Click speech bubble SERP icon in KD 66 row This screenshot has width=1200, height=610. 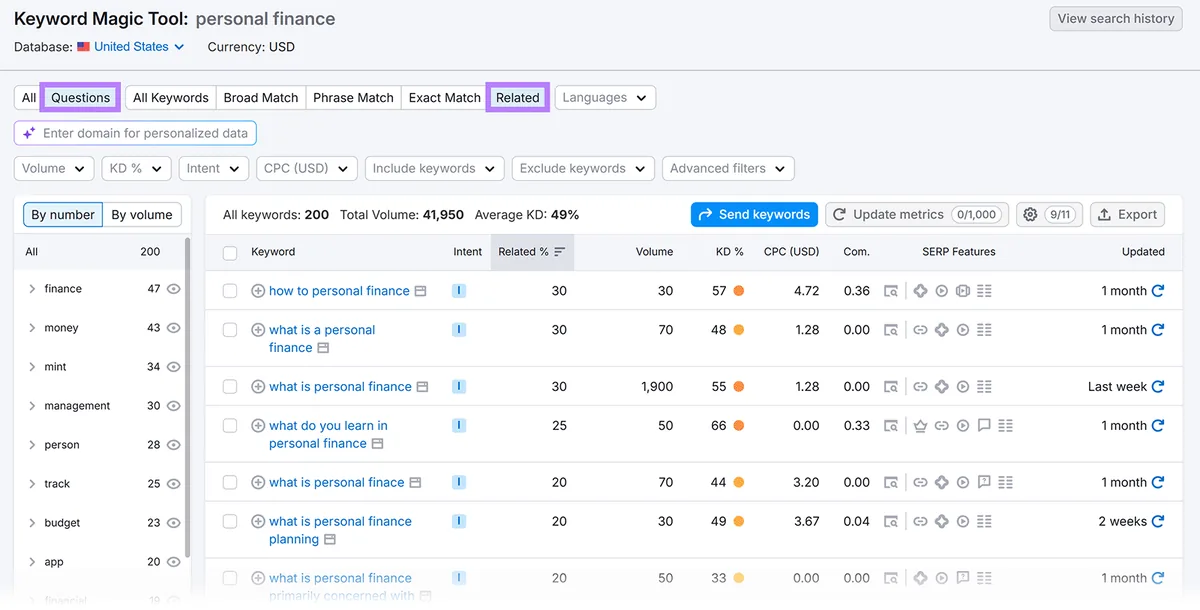coord(984,426)
